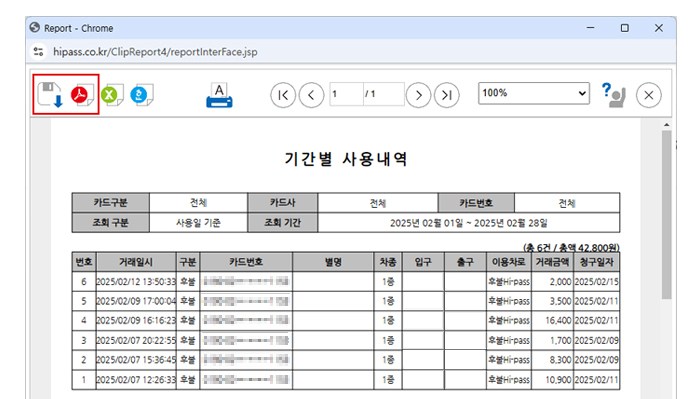
Task: Click the 거래금액 column header
Action: (x=552, y=262)
